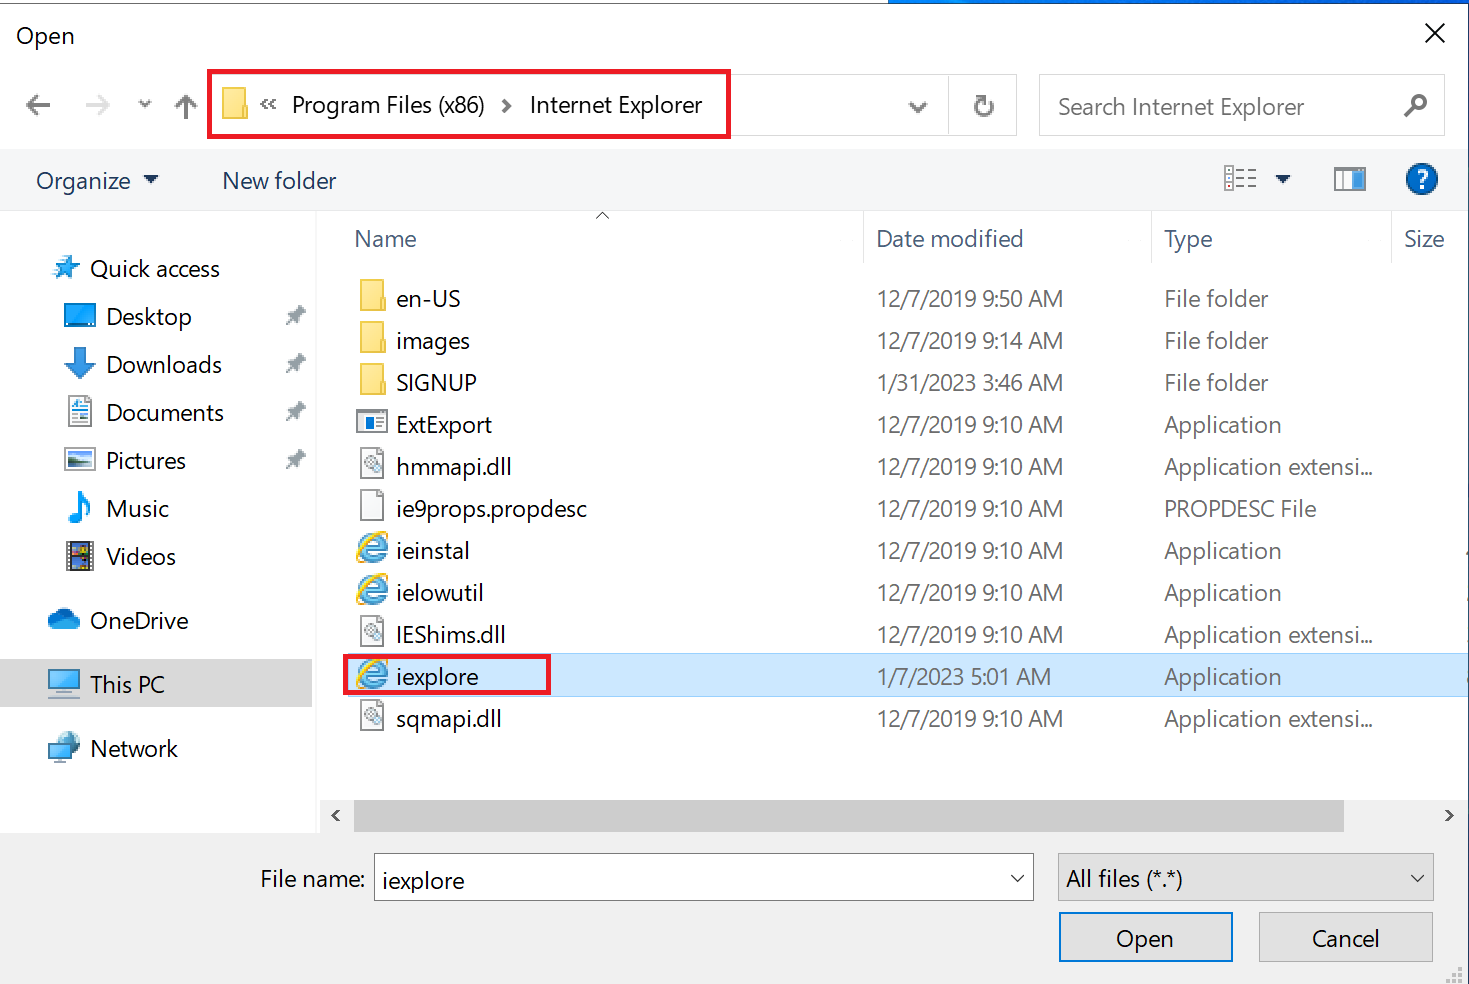Sort files by Name column
Viewport: 1469px width, 984px height.
point(385,239)
